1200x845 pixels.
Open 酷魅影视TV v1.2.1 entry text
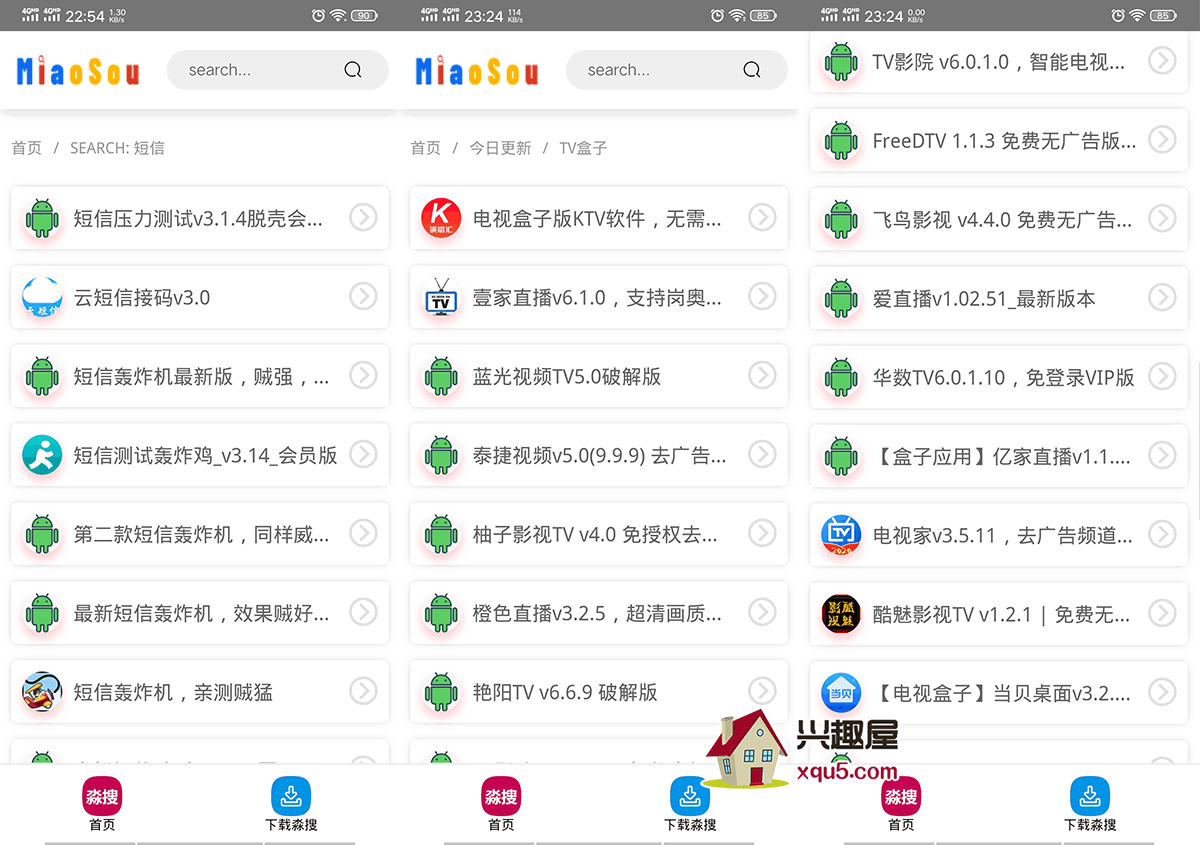coord(1002,614)
